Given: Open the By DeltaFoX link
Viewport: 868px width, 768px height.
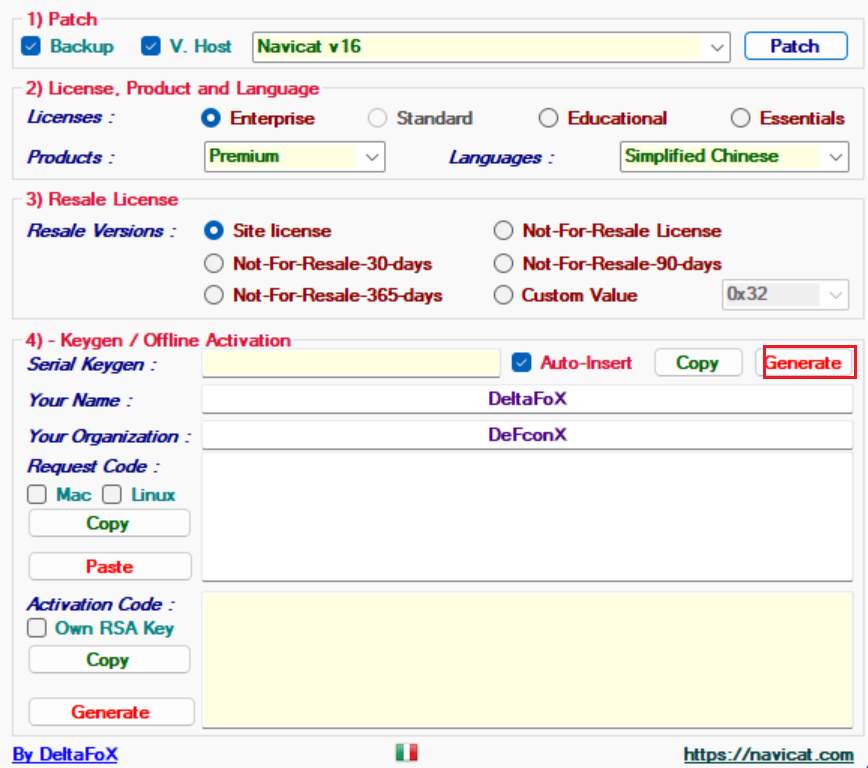Looking at the screenshot, I should 65,754.
